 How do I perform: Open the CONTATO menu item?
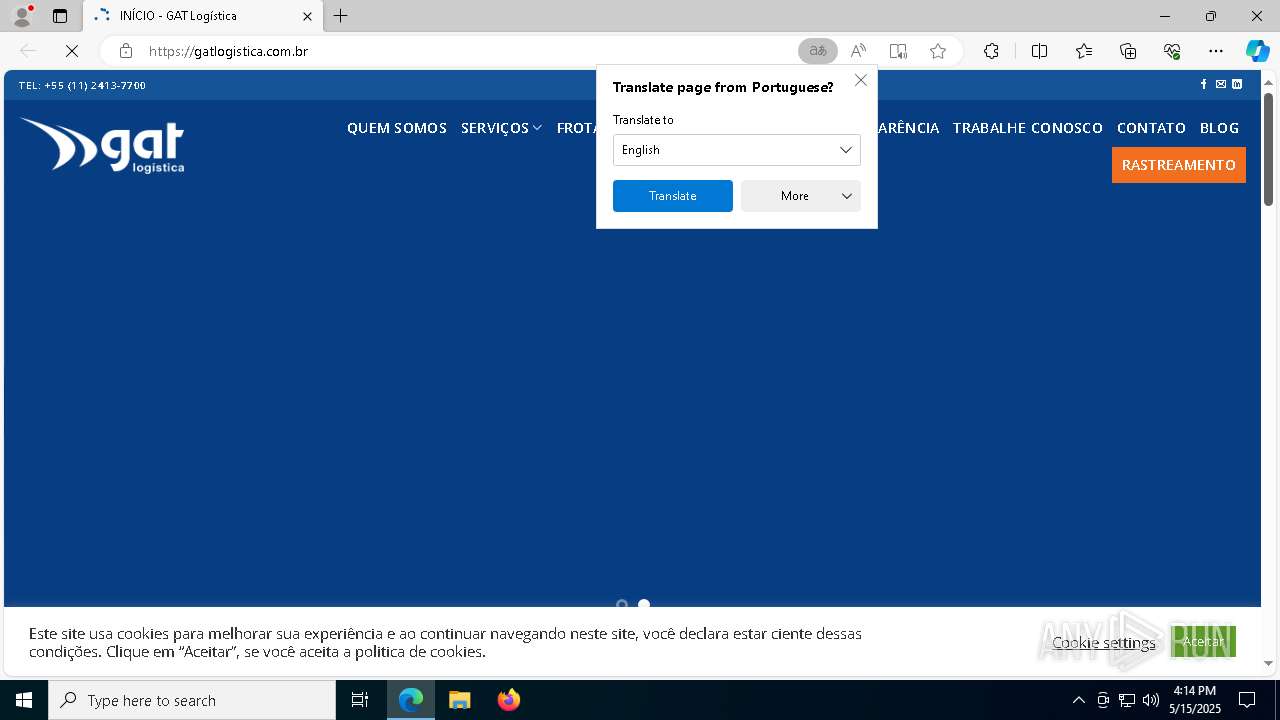pyautogui.click(x=1151, y=128)
